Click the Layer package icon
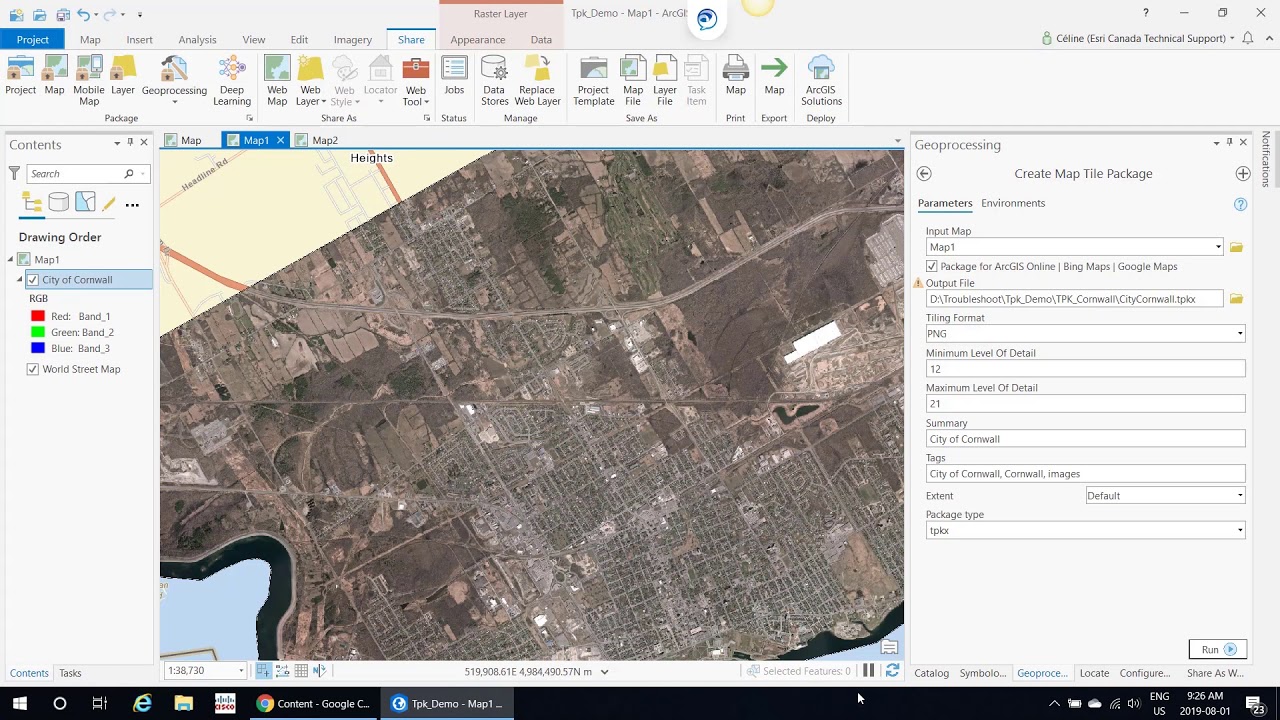The height and width of the screenshot is (720, 1280). click(x=123, y=76)
